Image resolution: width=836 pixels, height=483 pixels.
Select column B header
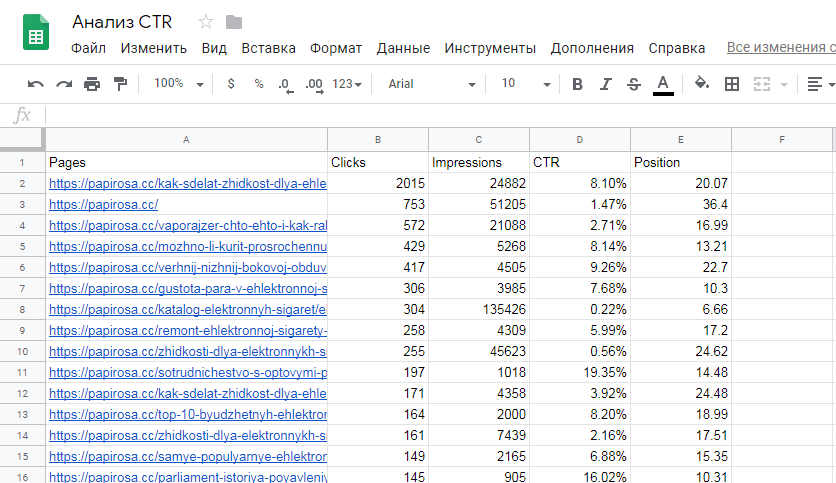coord(377,140)
